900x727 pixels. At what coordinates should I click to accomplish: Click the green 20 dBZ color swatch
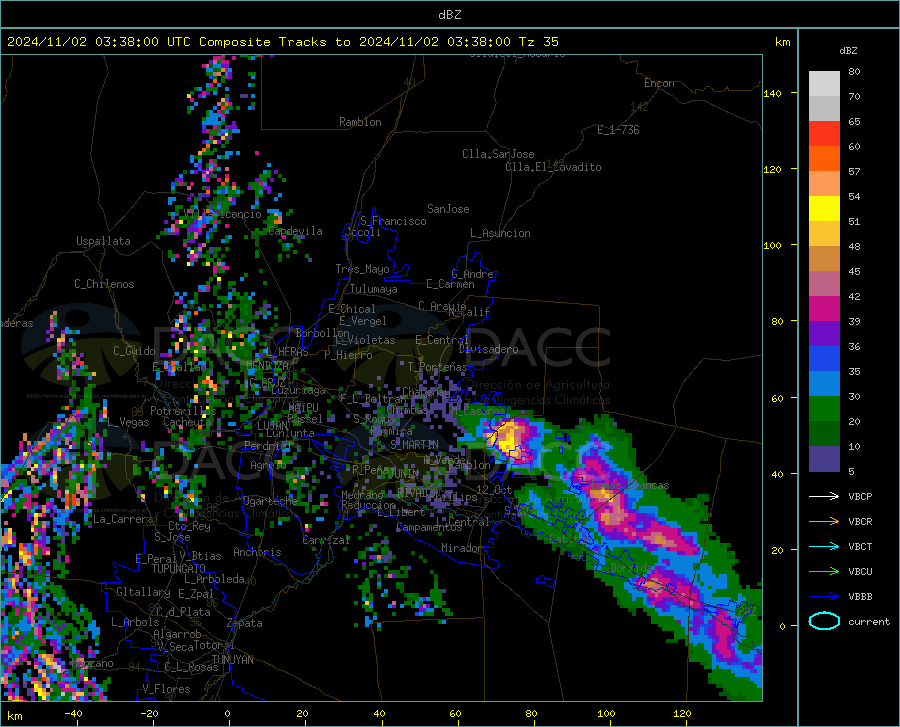click(824, 409)
